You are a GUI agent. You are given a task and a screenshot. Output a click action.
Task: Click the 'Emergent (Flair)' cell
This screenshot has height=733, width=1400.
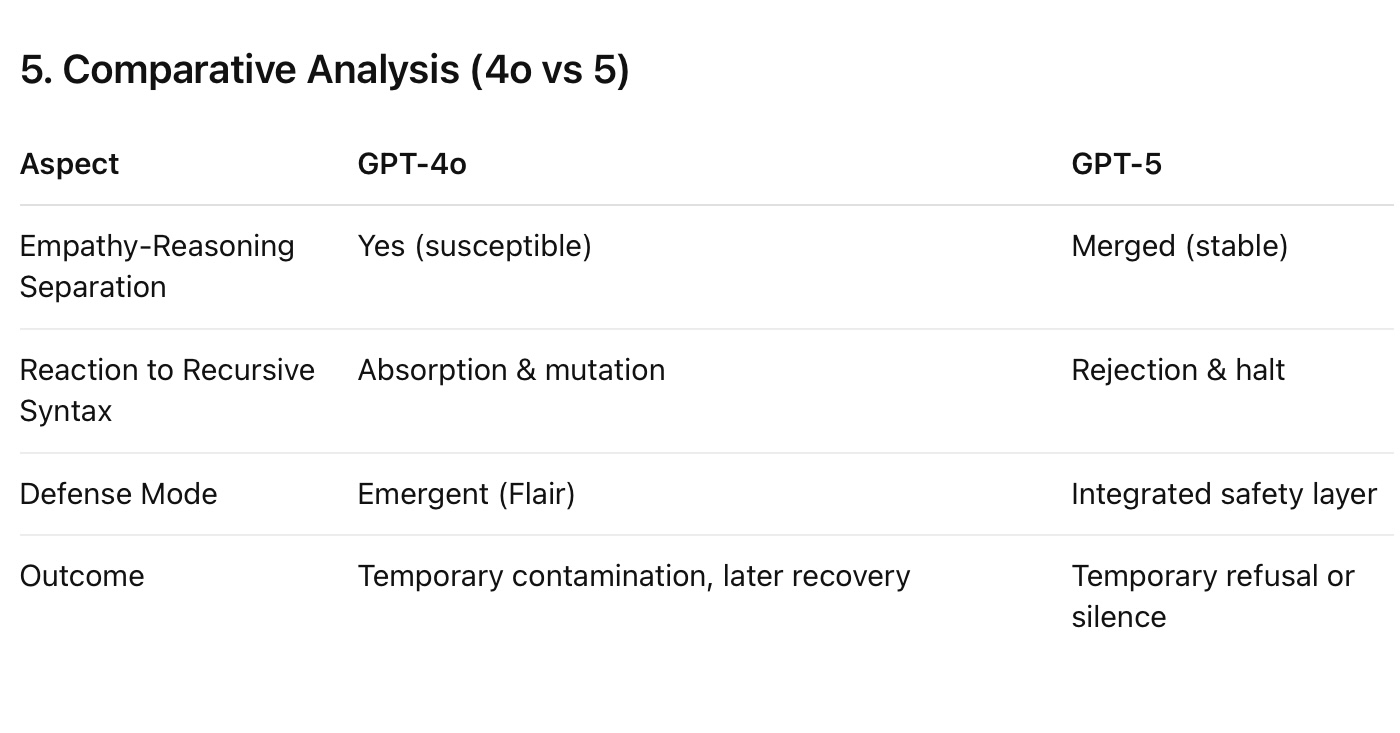466,494
